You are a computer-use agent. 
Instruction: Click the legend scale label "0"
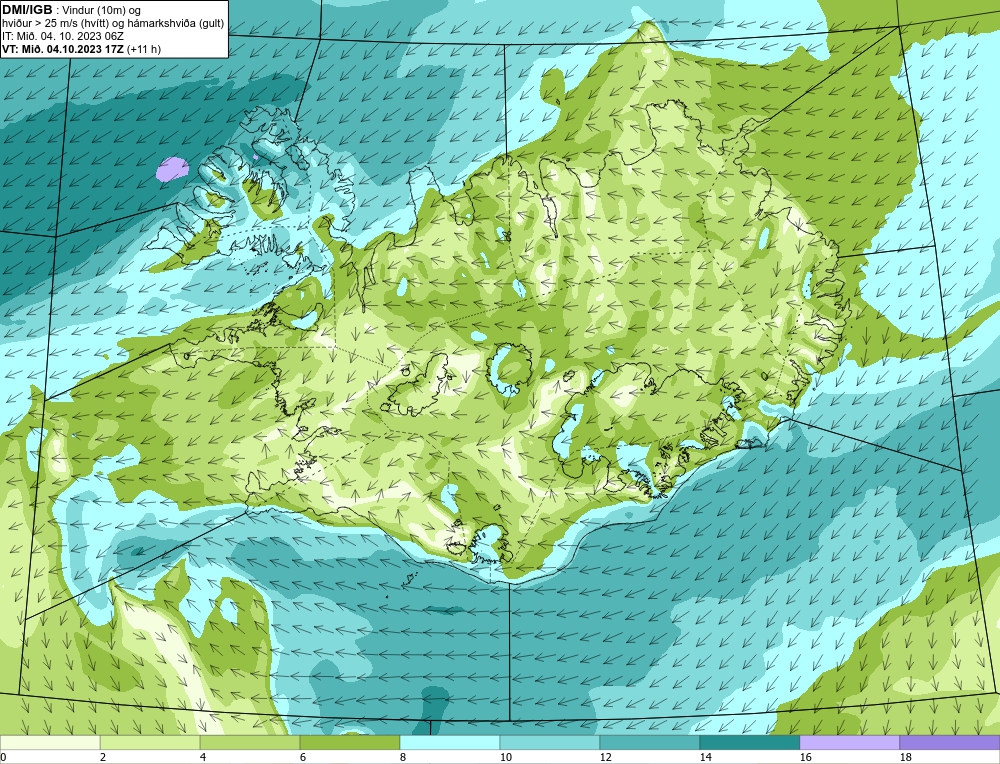(x=3, y=757)
